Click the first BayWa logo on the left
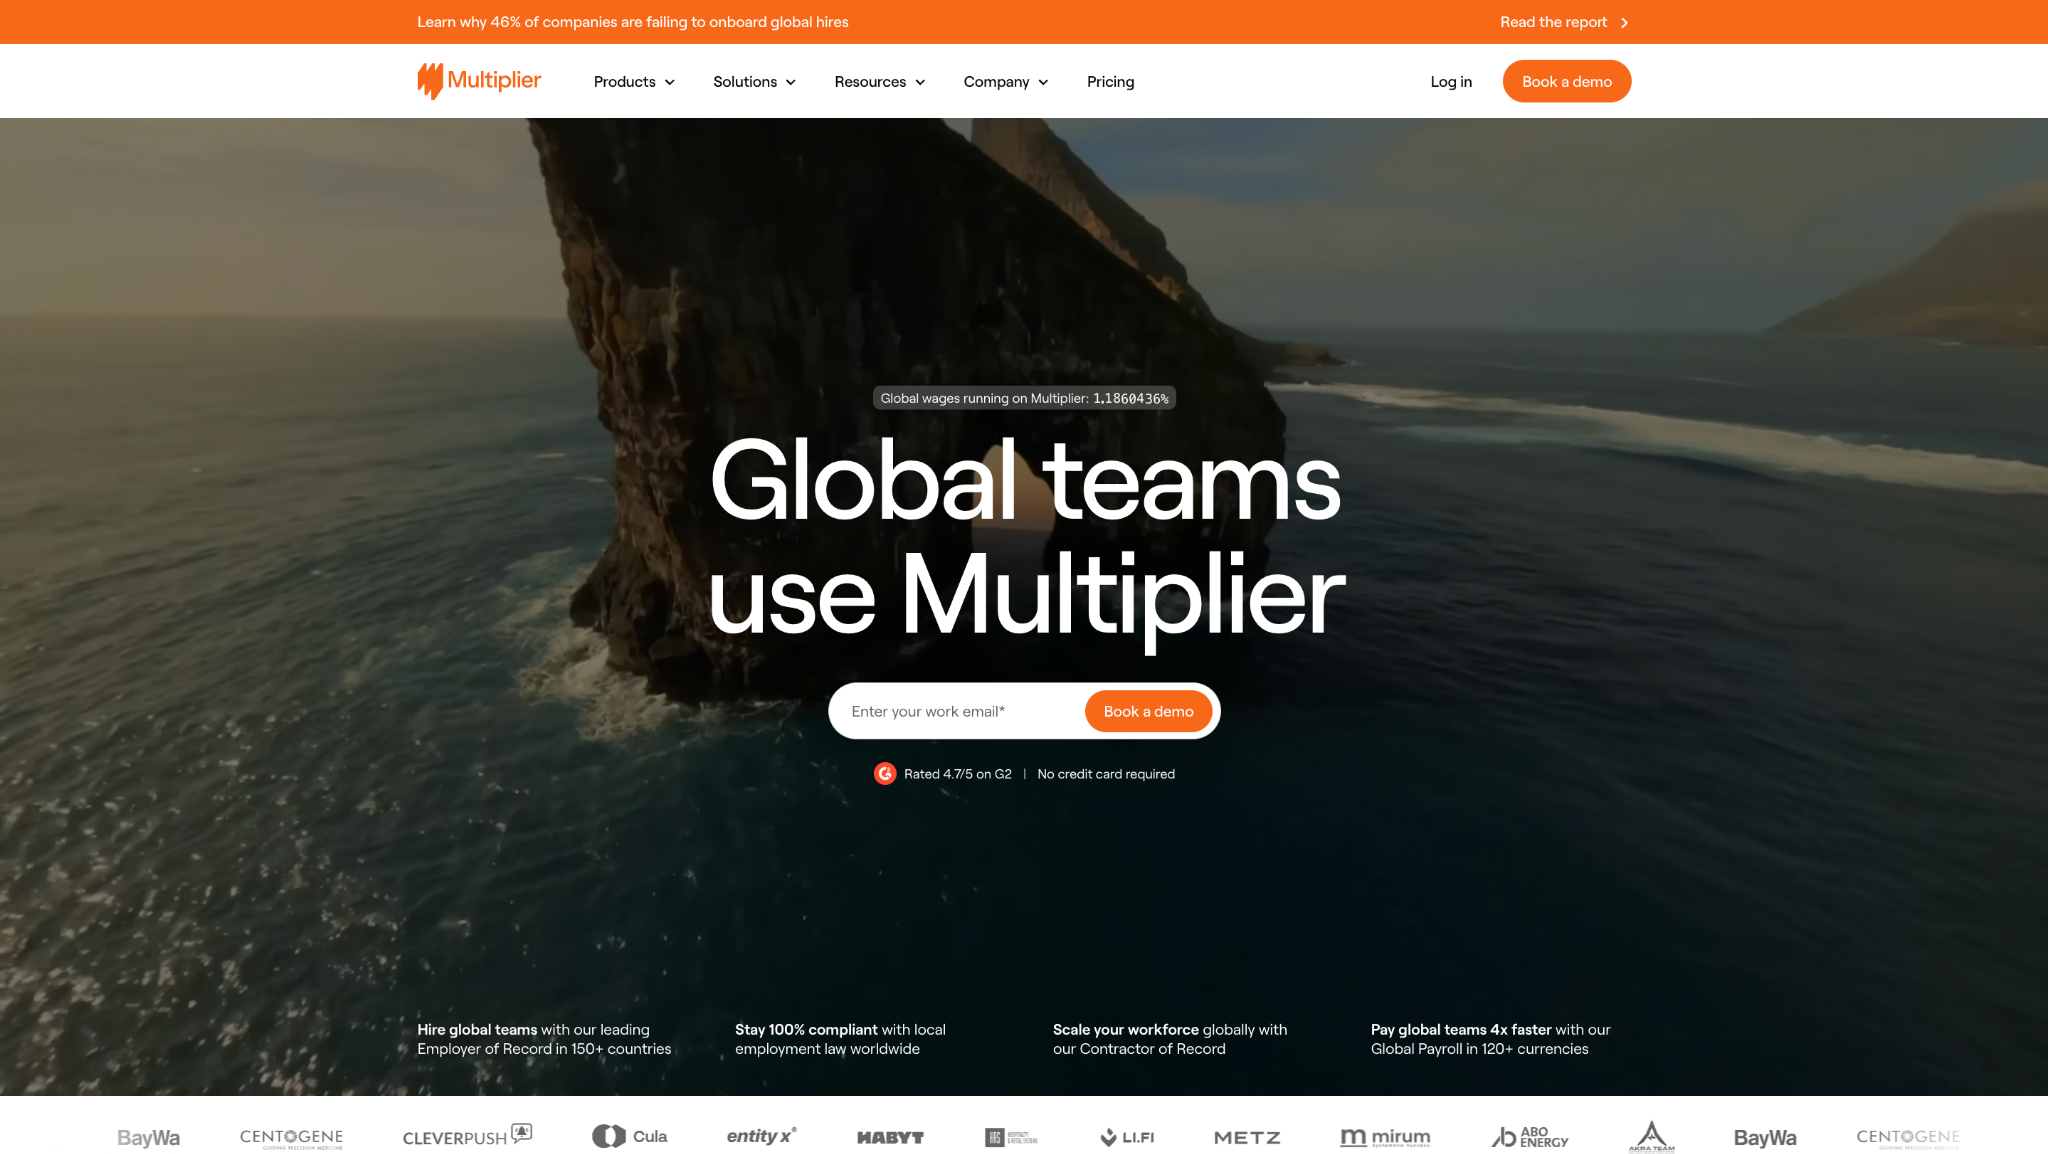Screen dimensions: 2048x1154 [x=148, y=1138]
